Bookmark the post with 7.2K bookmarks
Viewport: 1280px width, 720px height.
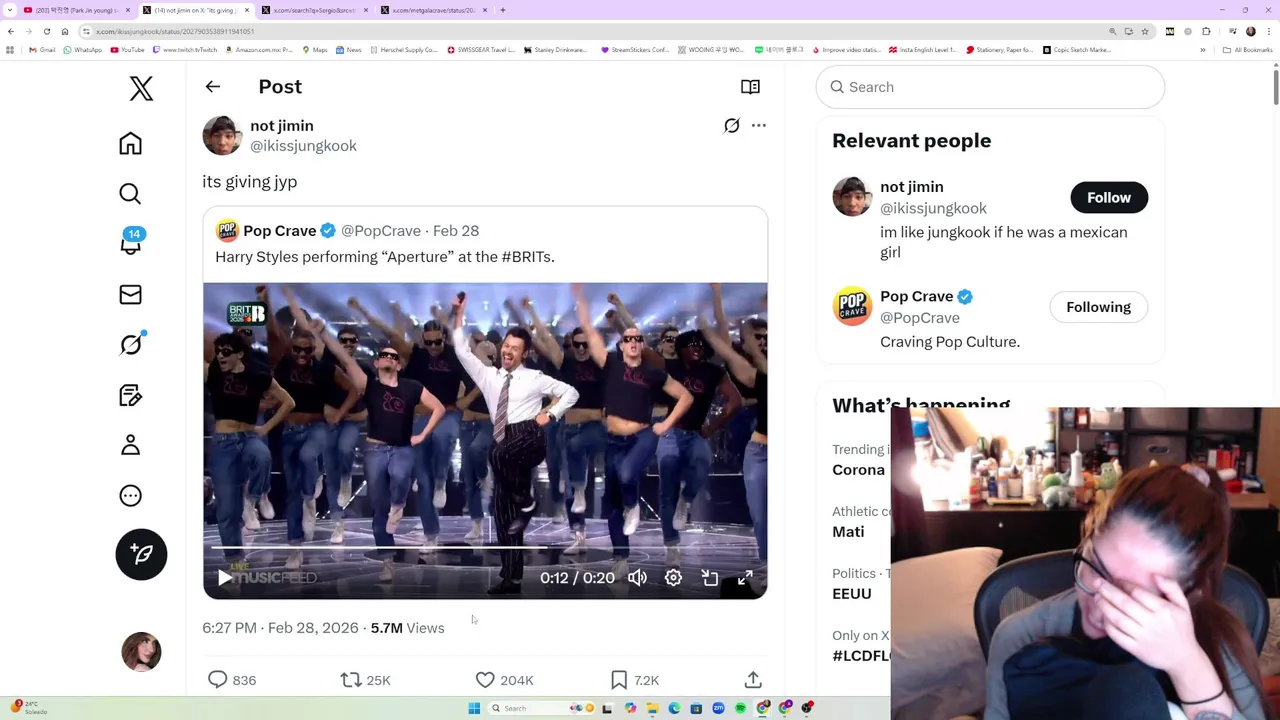634,680
